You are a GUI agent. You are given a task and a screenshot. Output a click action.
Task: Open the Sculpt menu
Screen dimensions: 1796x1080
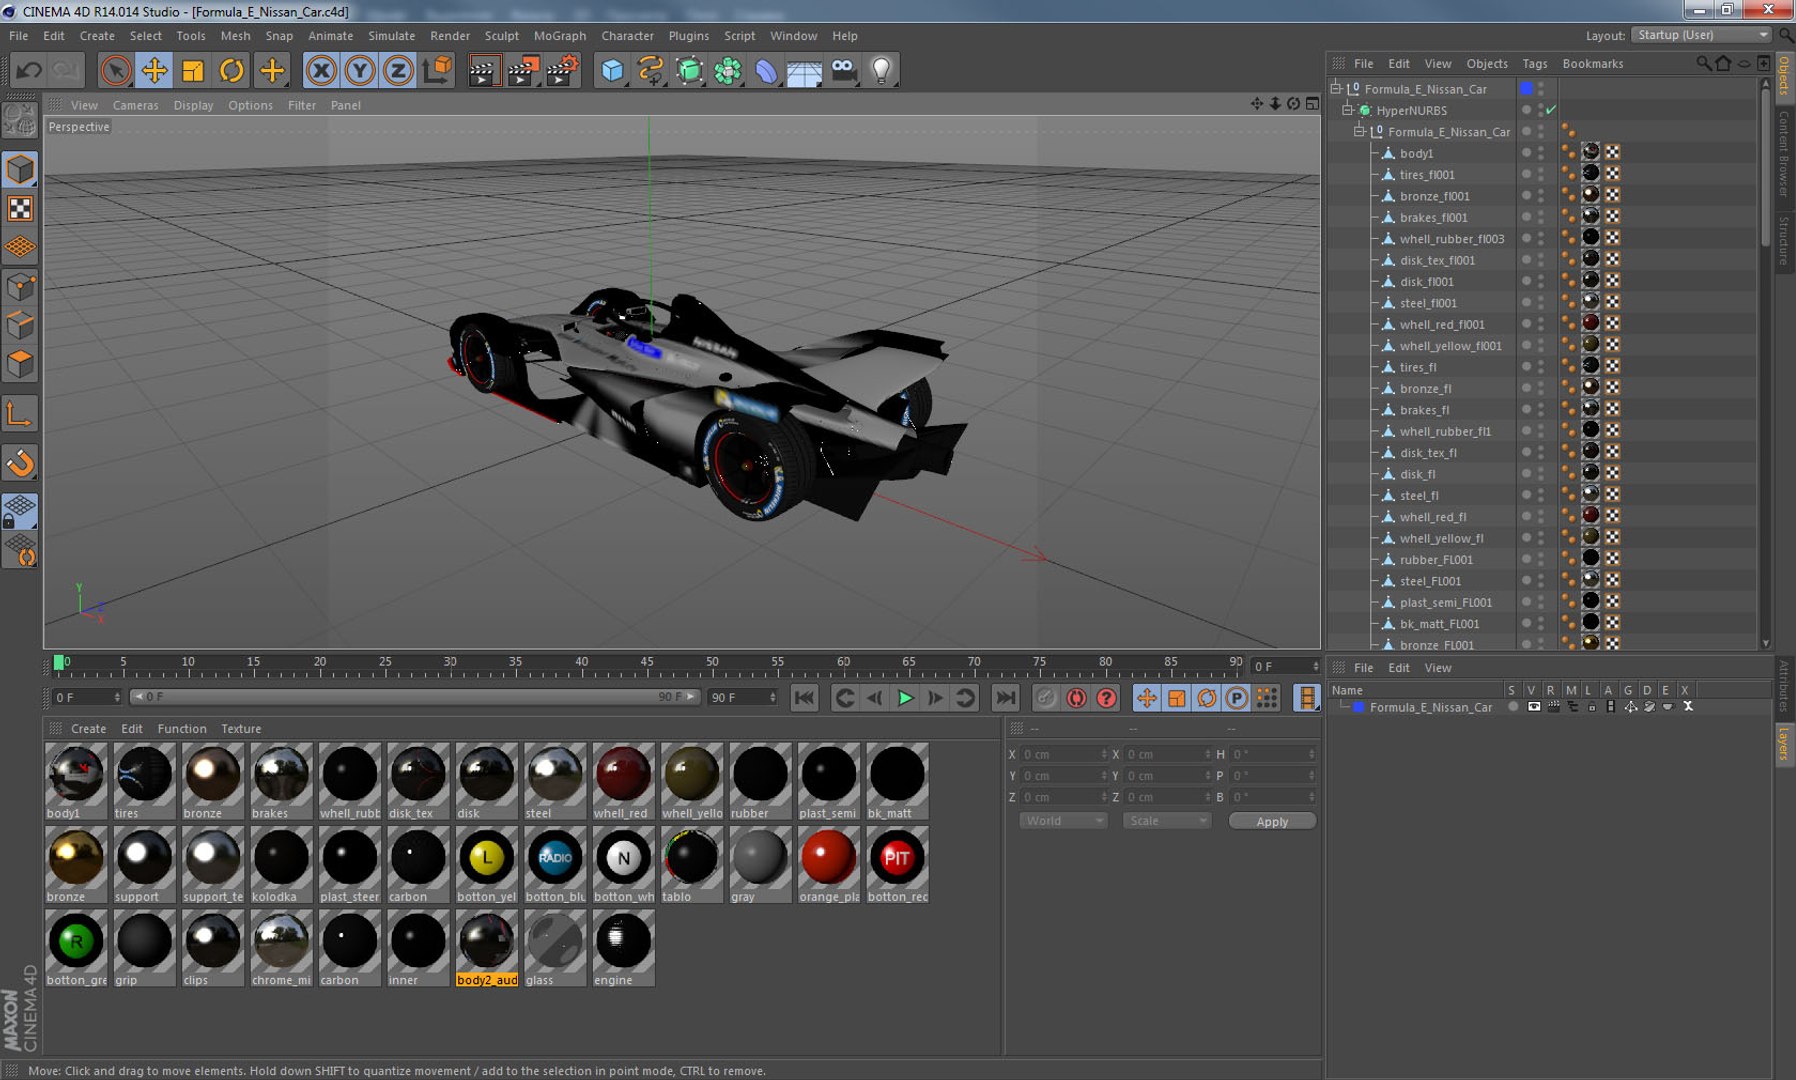point(501,35)
